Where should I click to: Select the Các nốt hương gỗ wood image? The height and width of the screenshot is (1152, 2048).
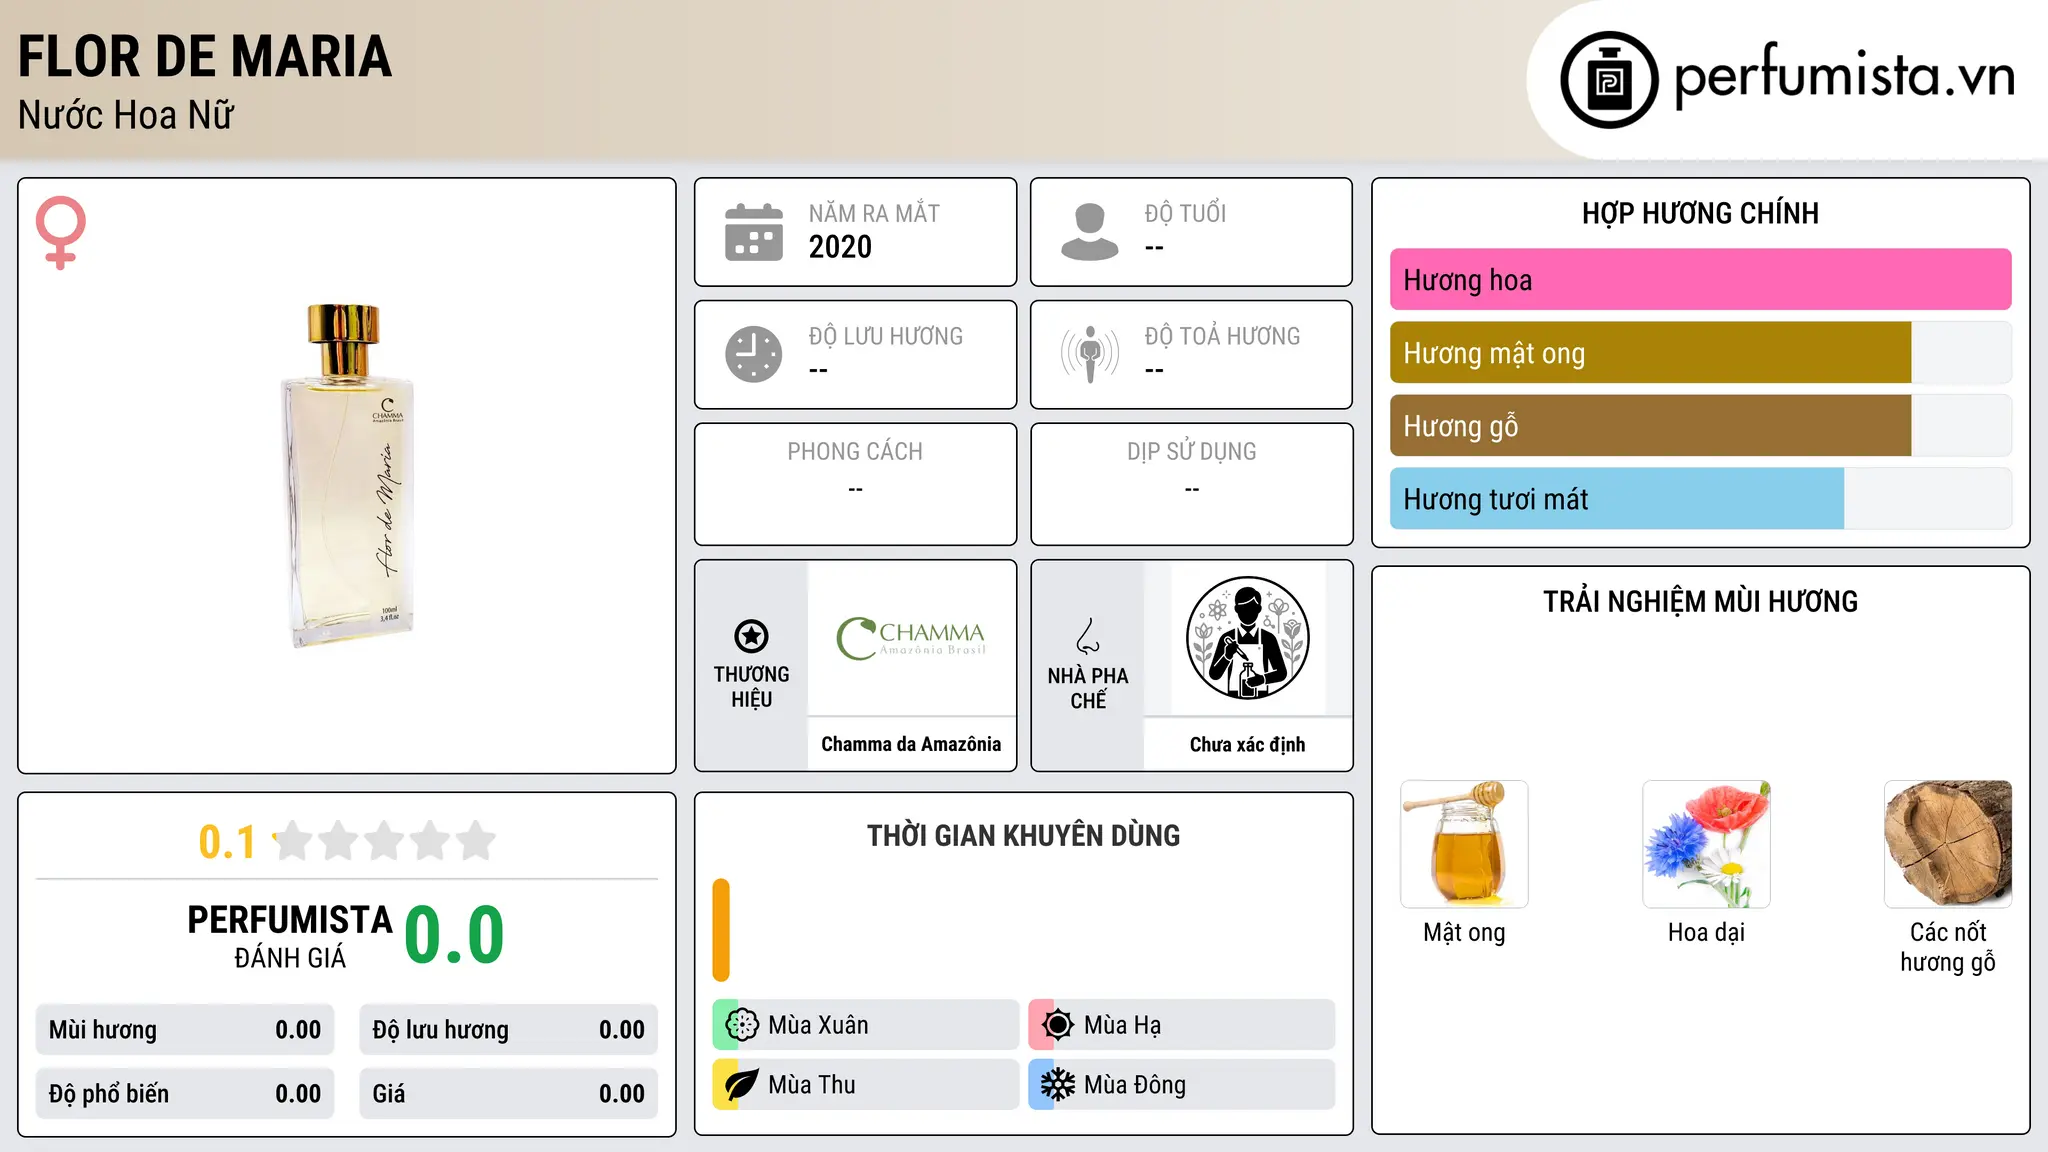tap(1948, 844)
